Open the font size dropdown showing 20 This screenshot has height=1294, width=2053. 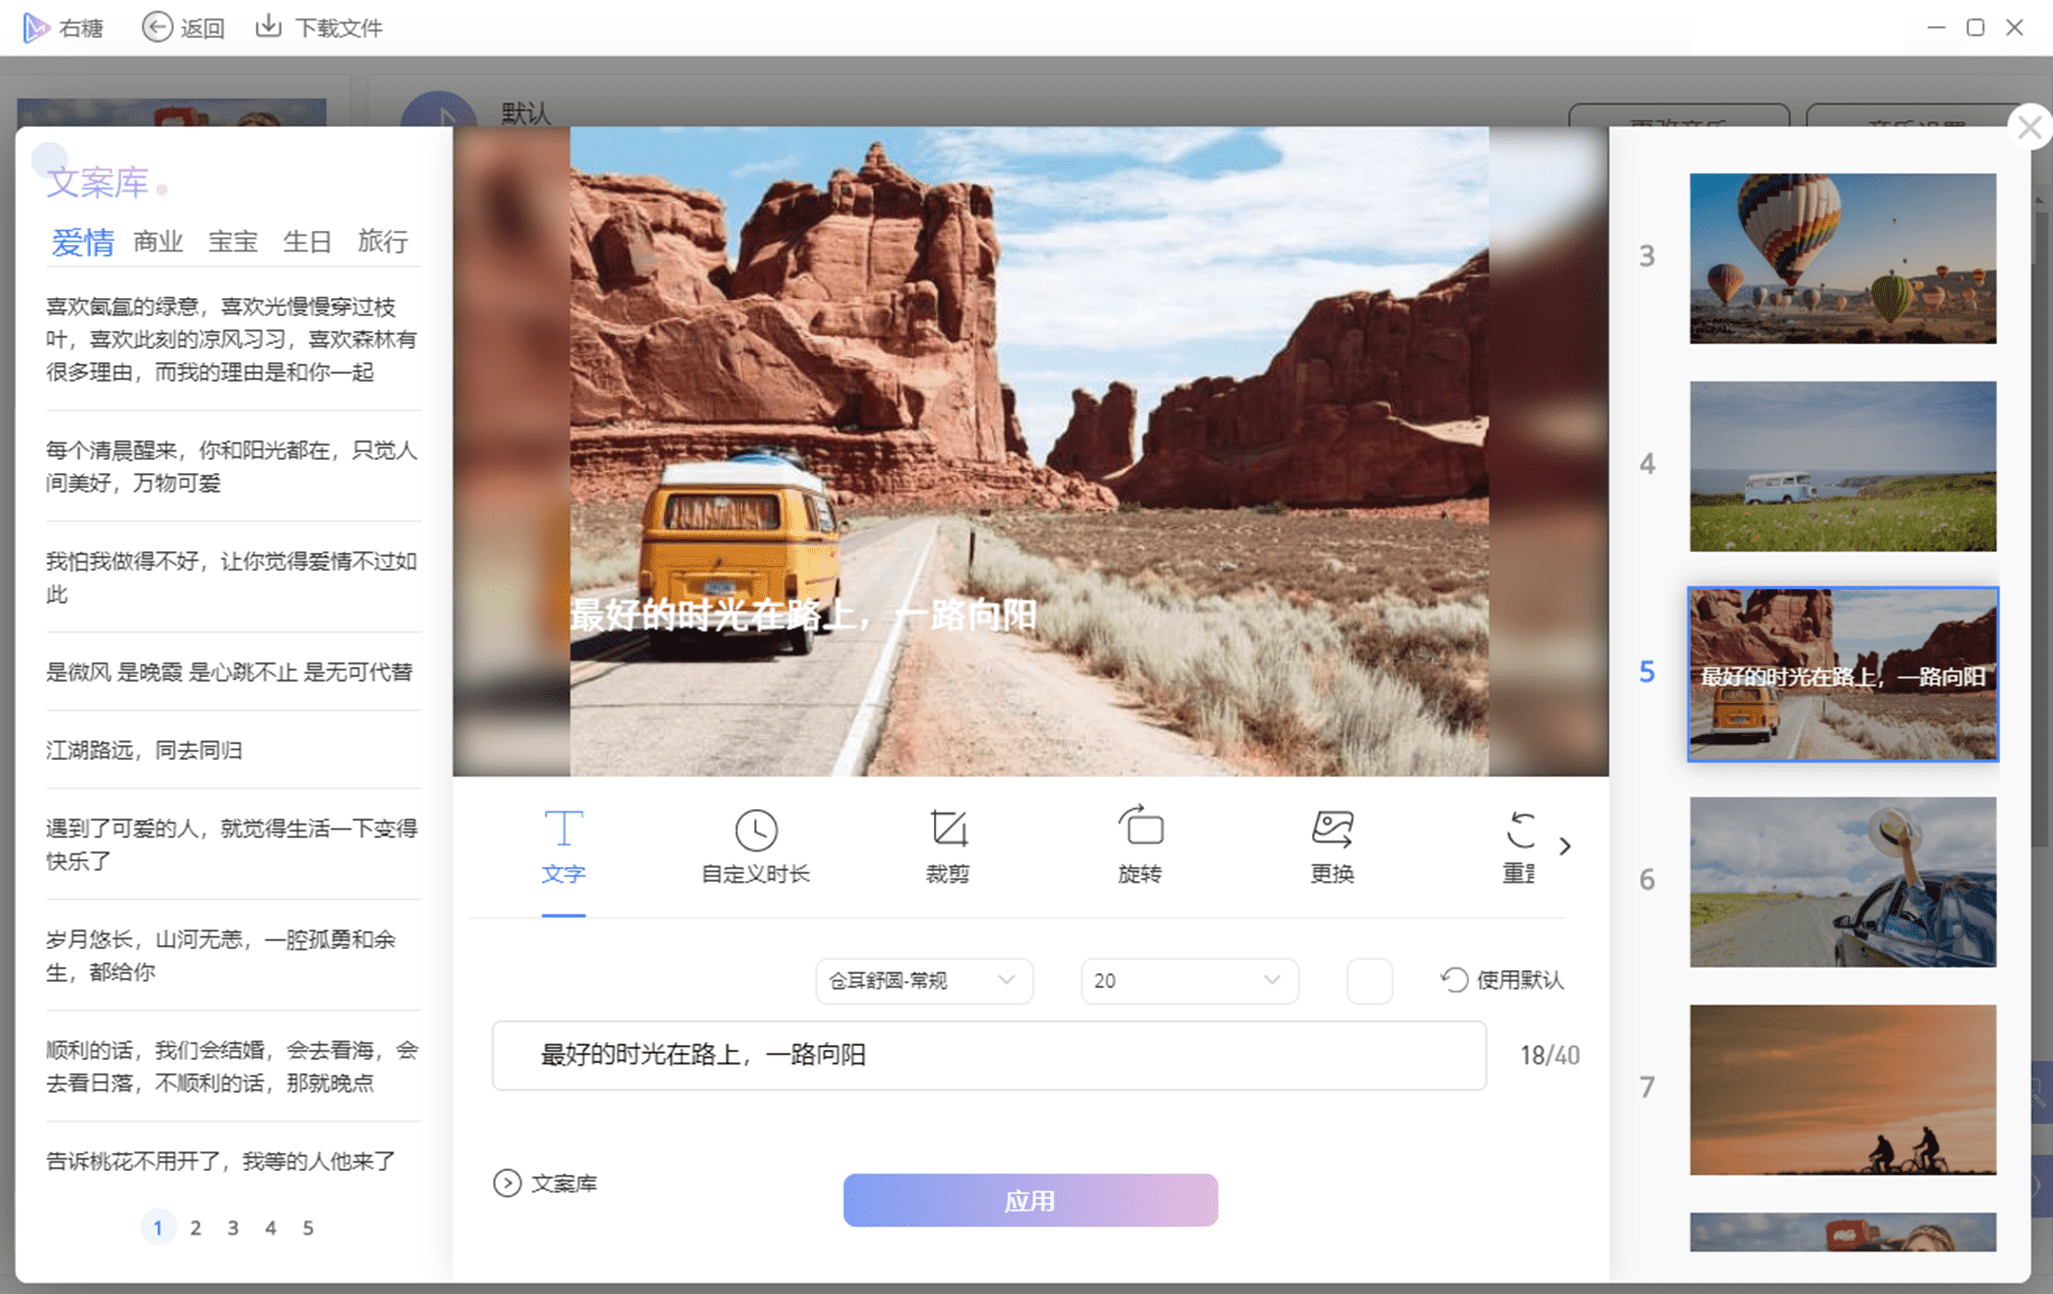click(x=1189, y=980)
